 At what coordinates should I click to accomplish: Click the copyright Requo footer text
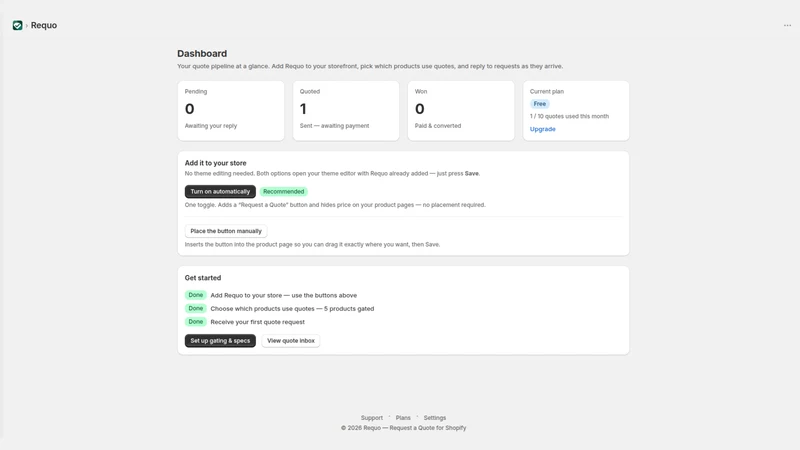tap(403, 428)
